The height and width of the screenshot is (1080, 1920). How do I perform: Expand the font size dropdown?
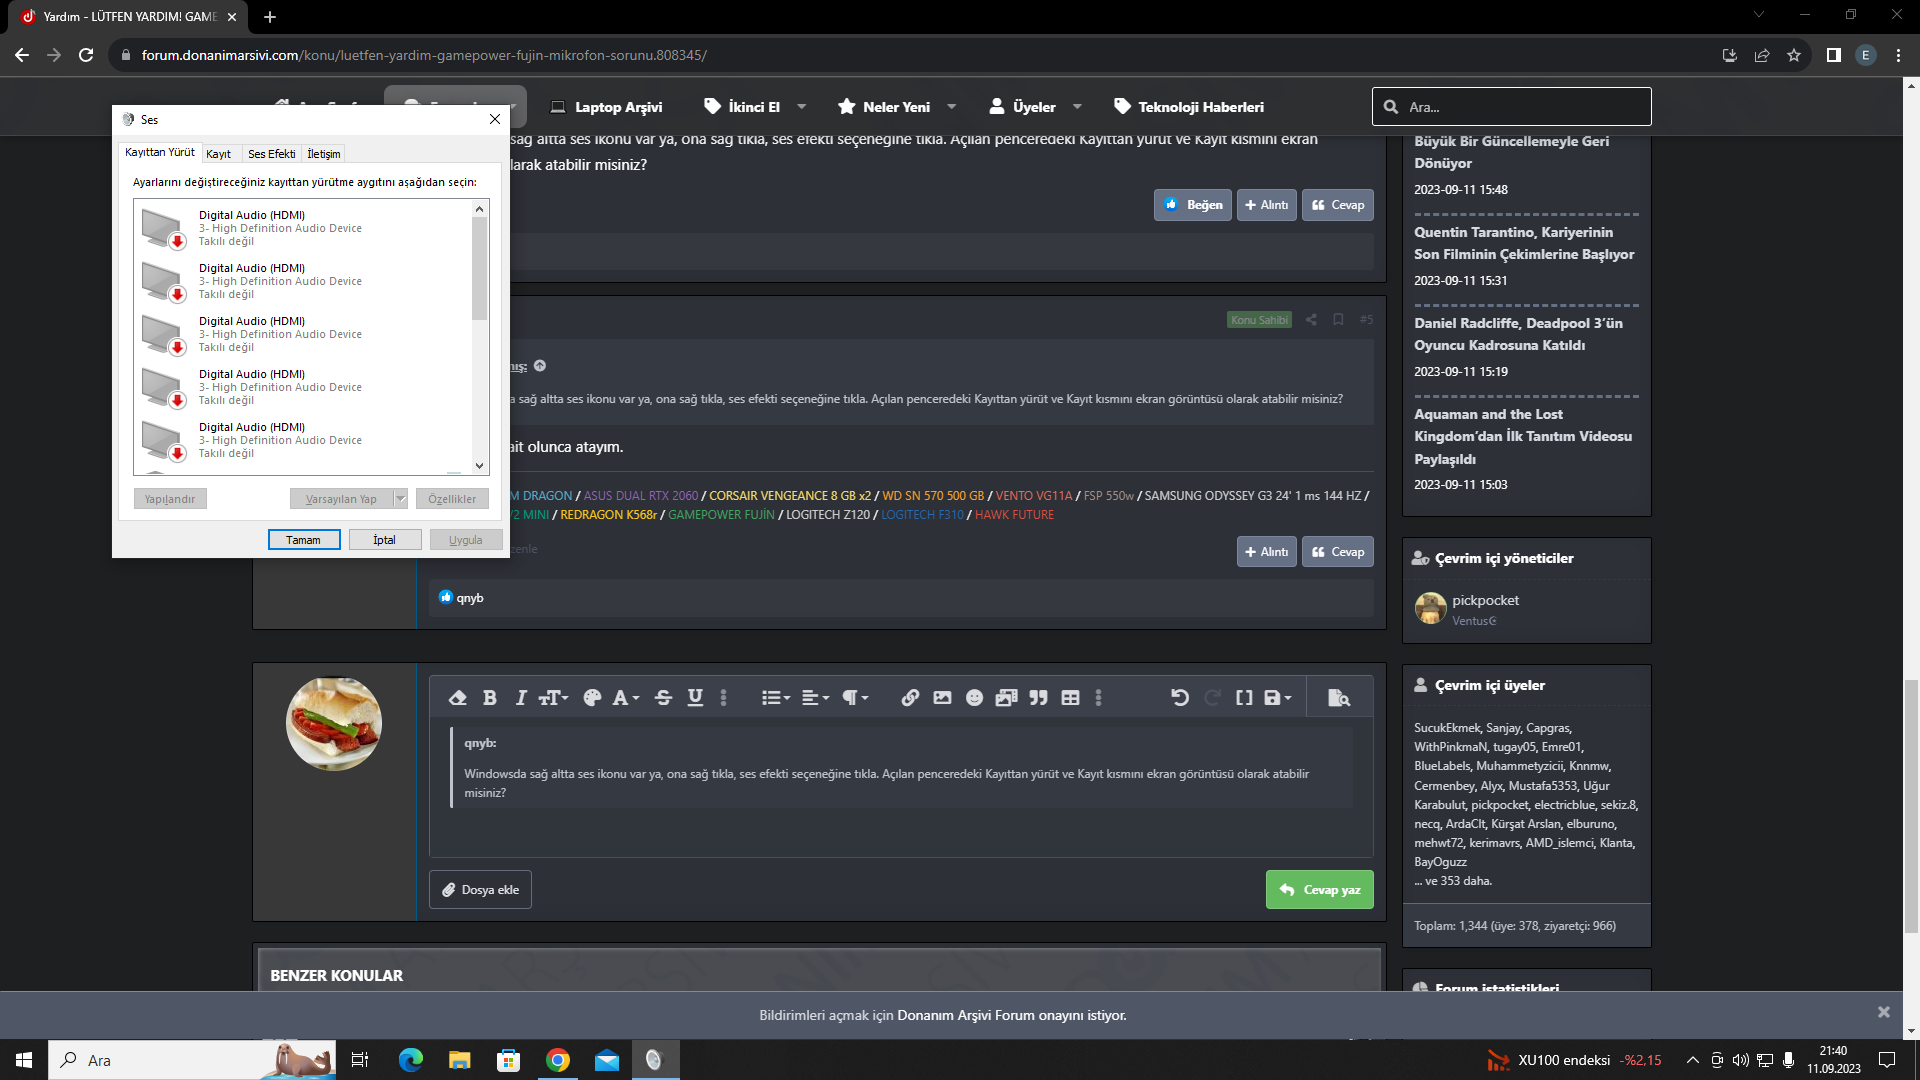tap(554, 698)
